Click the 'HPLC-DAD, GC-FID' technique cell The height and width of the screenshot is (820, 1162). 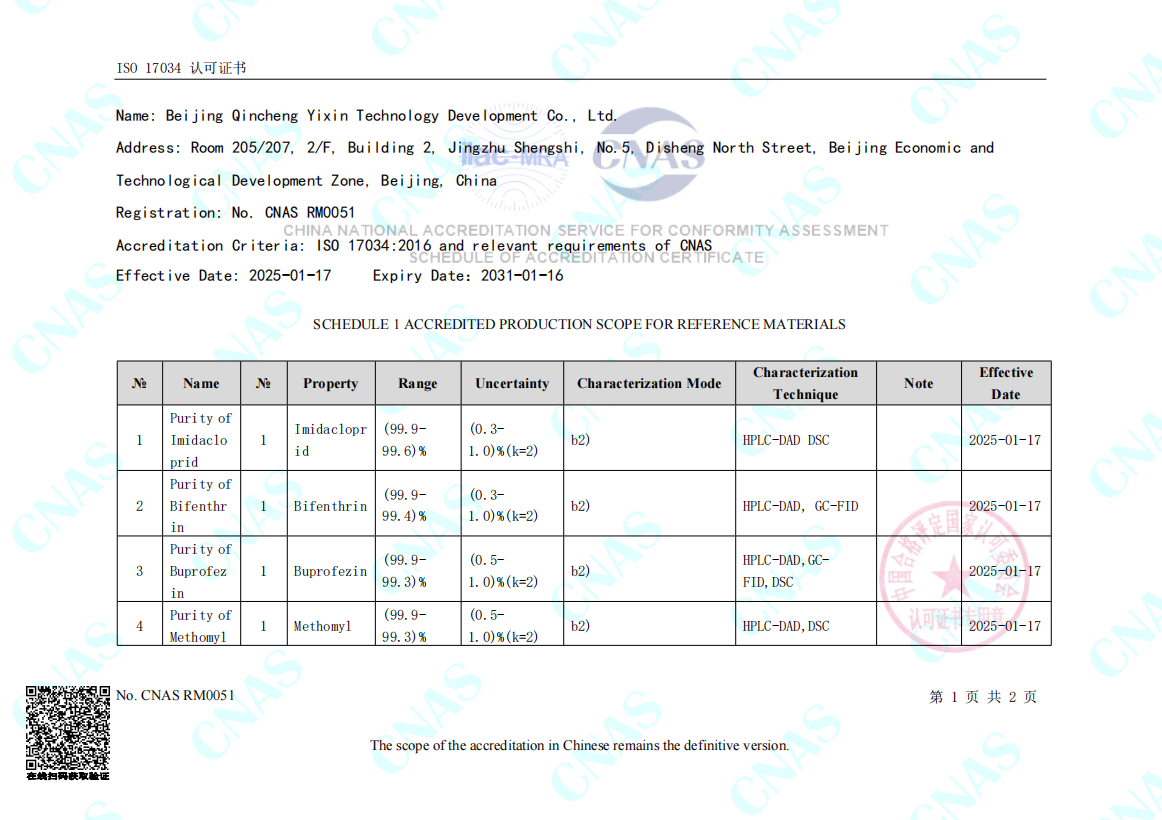pos(800,506)
